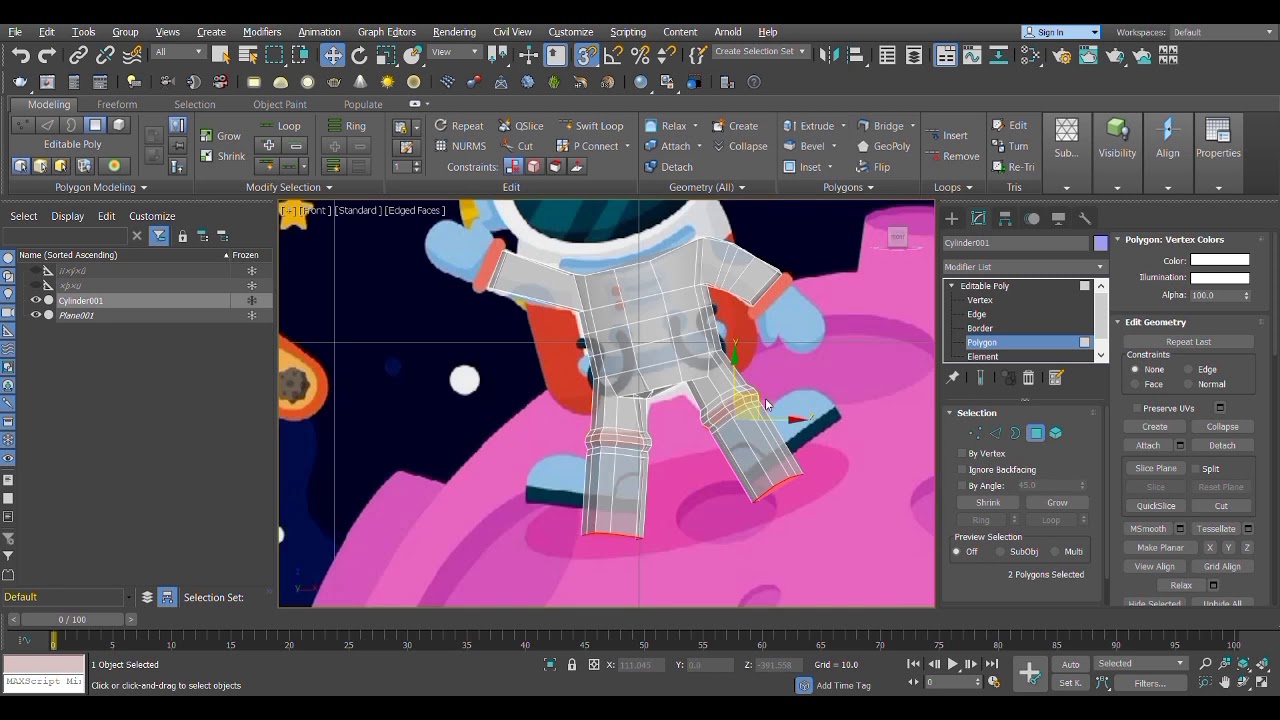Click the Add Time Tag icon
Viewport: 1280px width, 720px height.
point(804,685)
